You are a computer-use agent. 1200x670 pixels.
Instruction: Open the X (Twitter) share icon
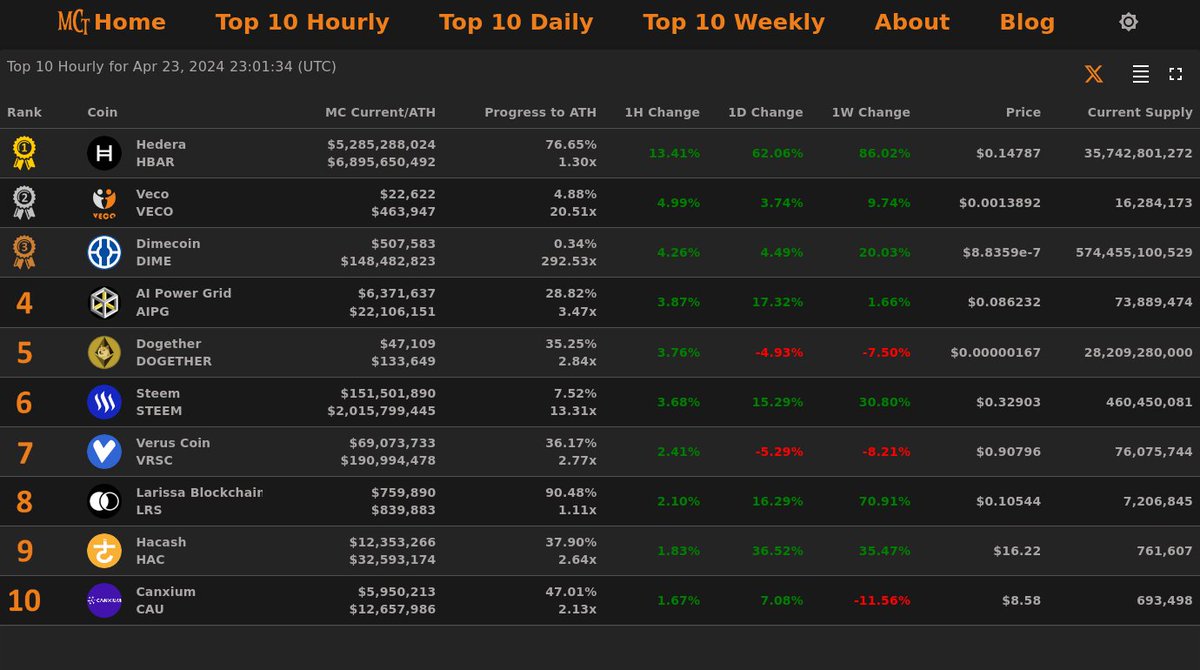click(x=1094, y=74)
